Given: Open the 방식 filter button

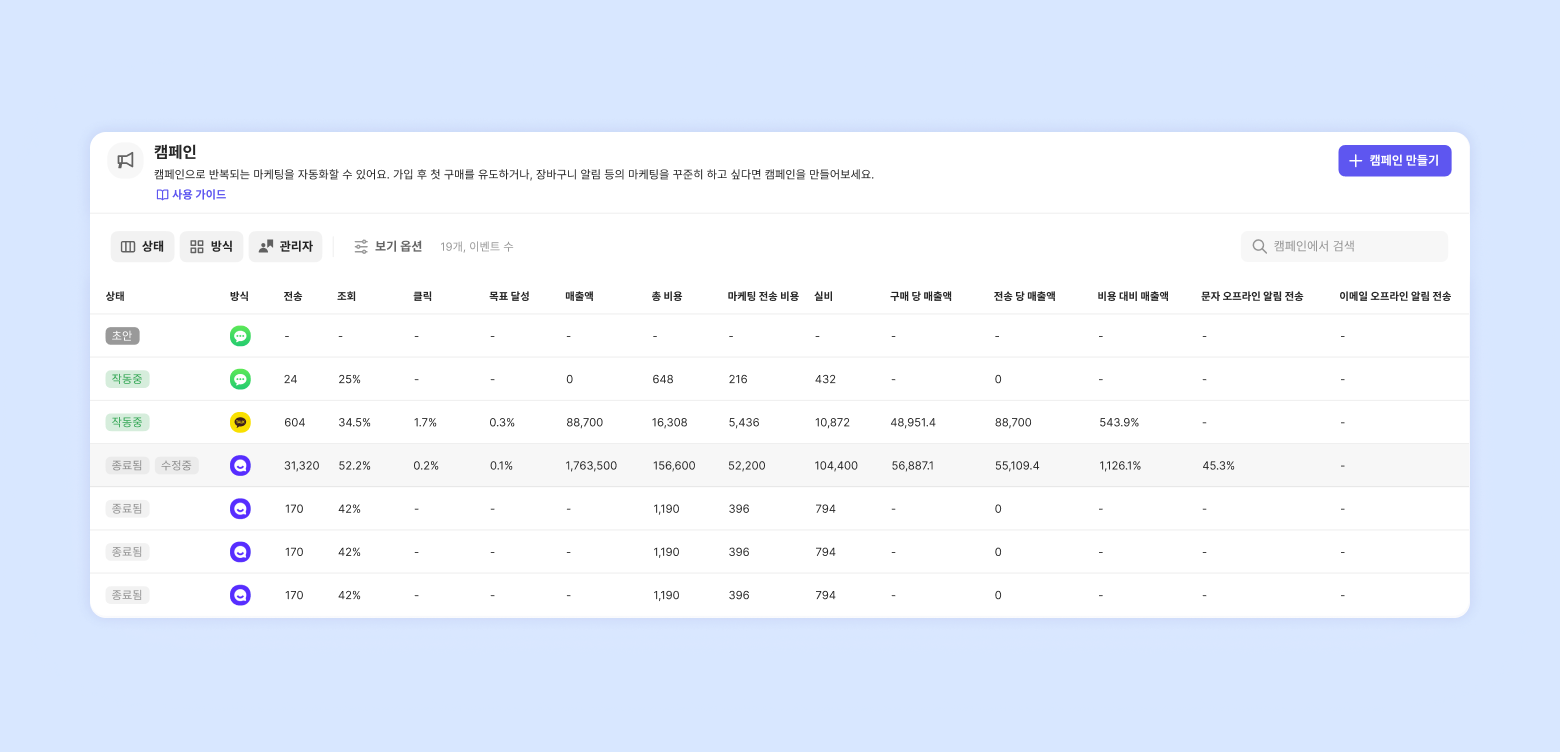Looking at the screenshot, I should pyautogui.click(x=211, y=246).
